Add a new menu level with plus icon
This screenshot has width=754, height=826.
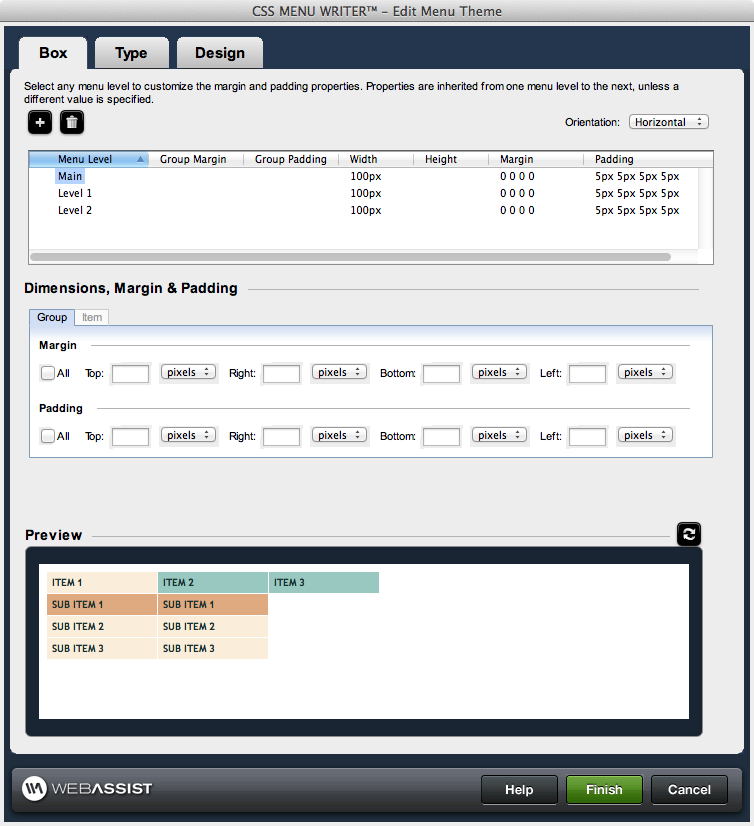coord(40,123)
